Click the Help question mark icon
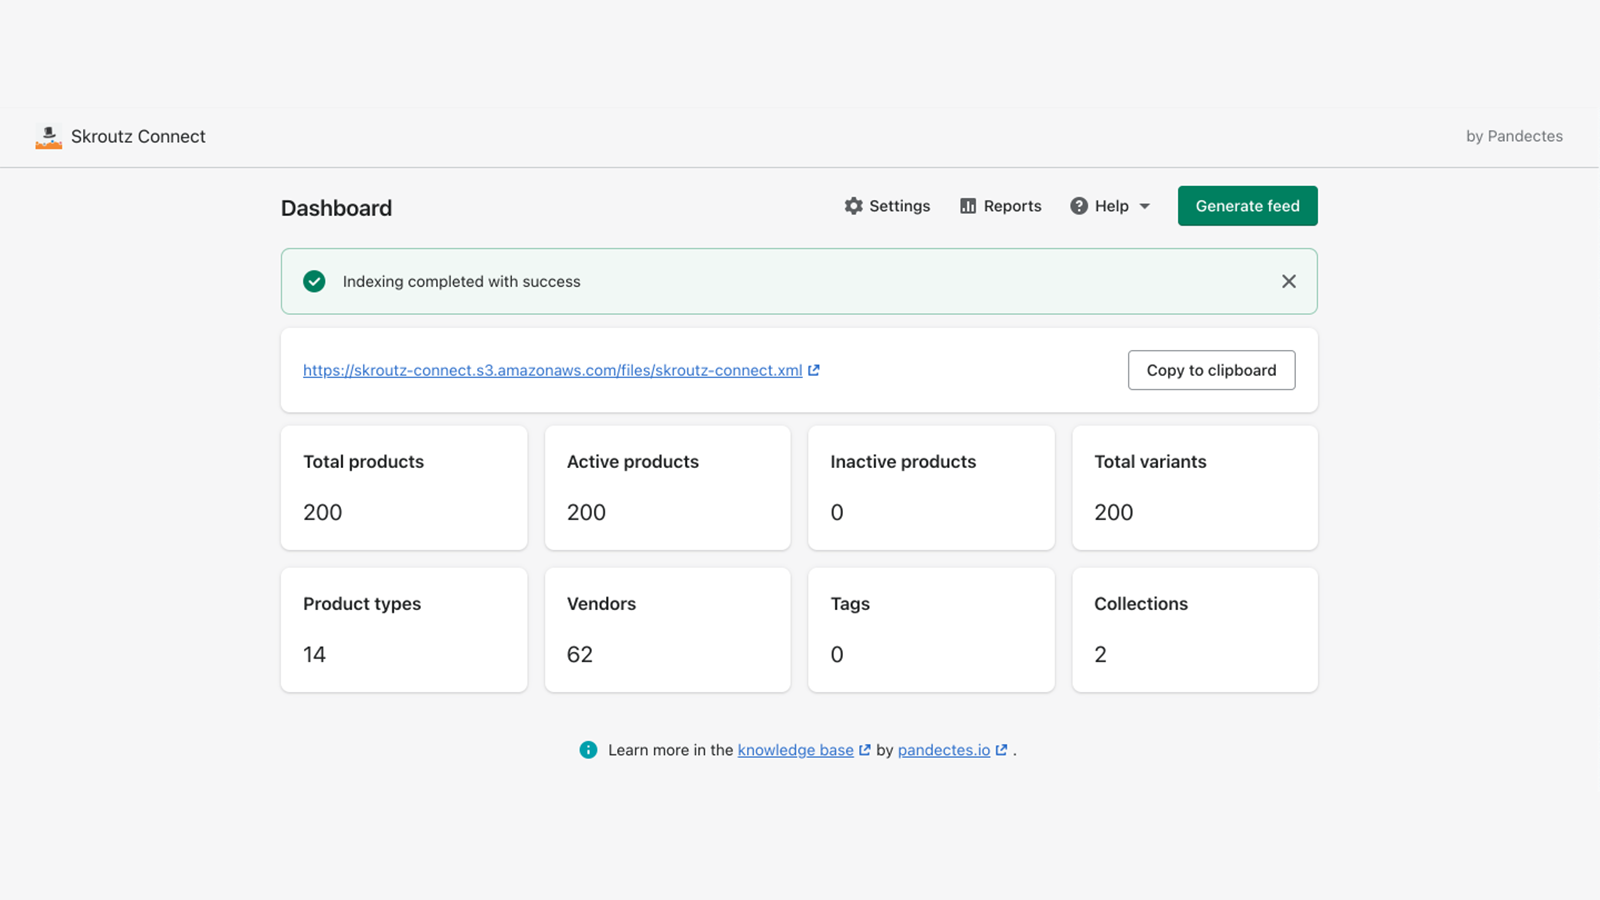The height and width of the screenshot is (900, 1600). [x=1079, y=206]
